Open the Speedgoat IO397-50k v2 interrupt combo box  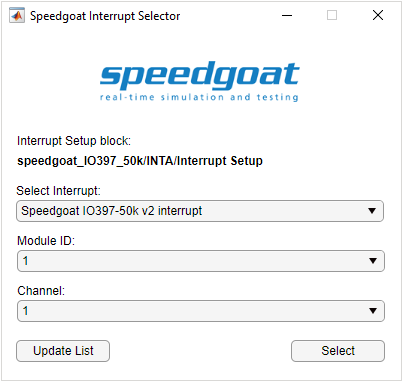(x=200, y=211)
